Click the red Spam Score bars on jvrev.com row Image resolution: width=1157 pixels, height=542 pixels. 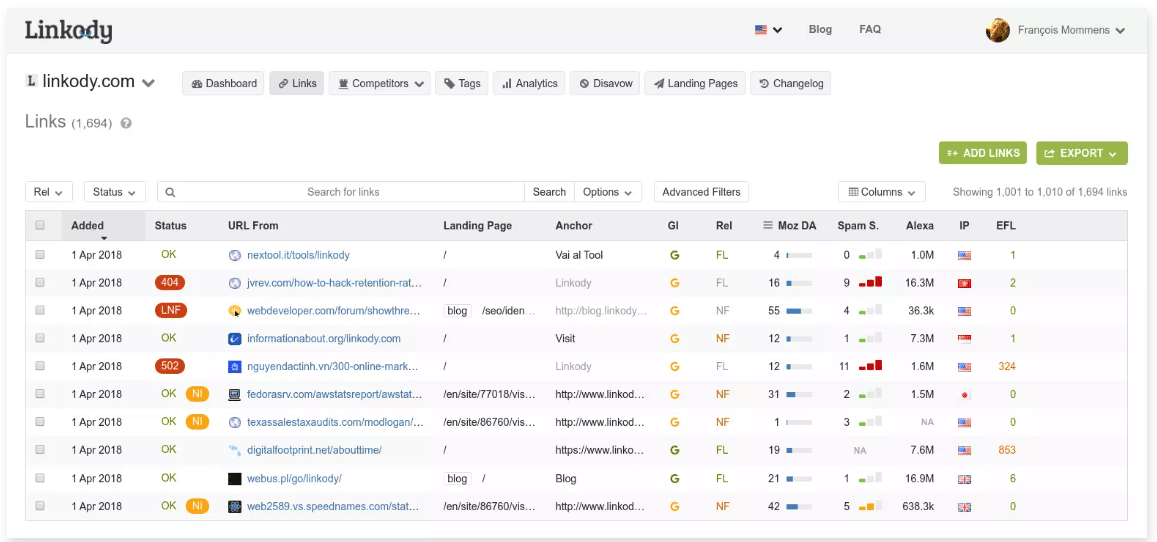click(870, 282)
